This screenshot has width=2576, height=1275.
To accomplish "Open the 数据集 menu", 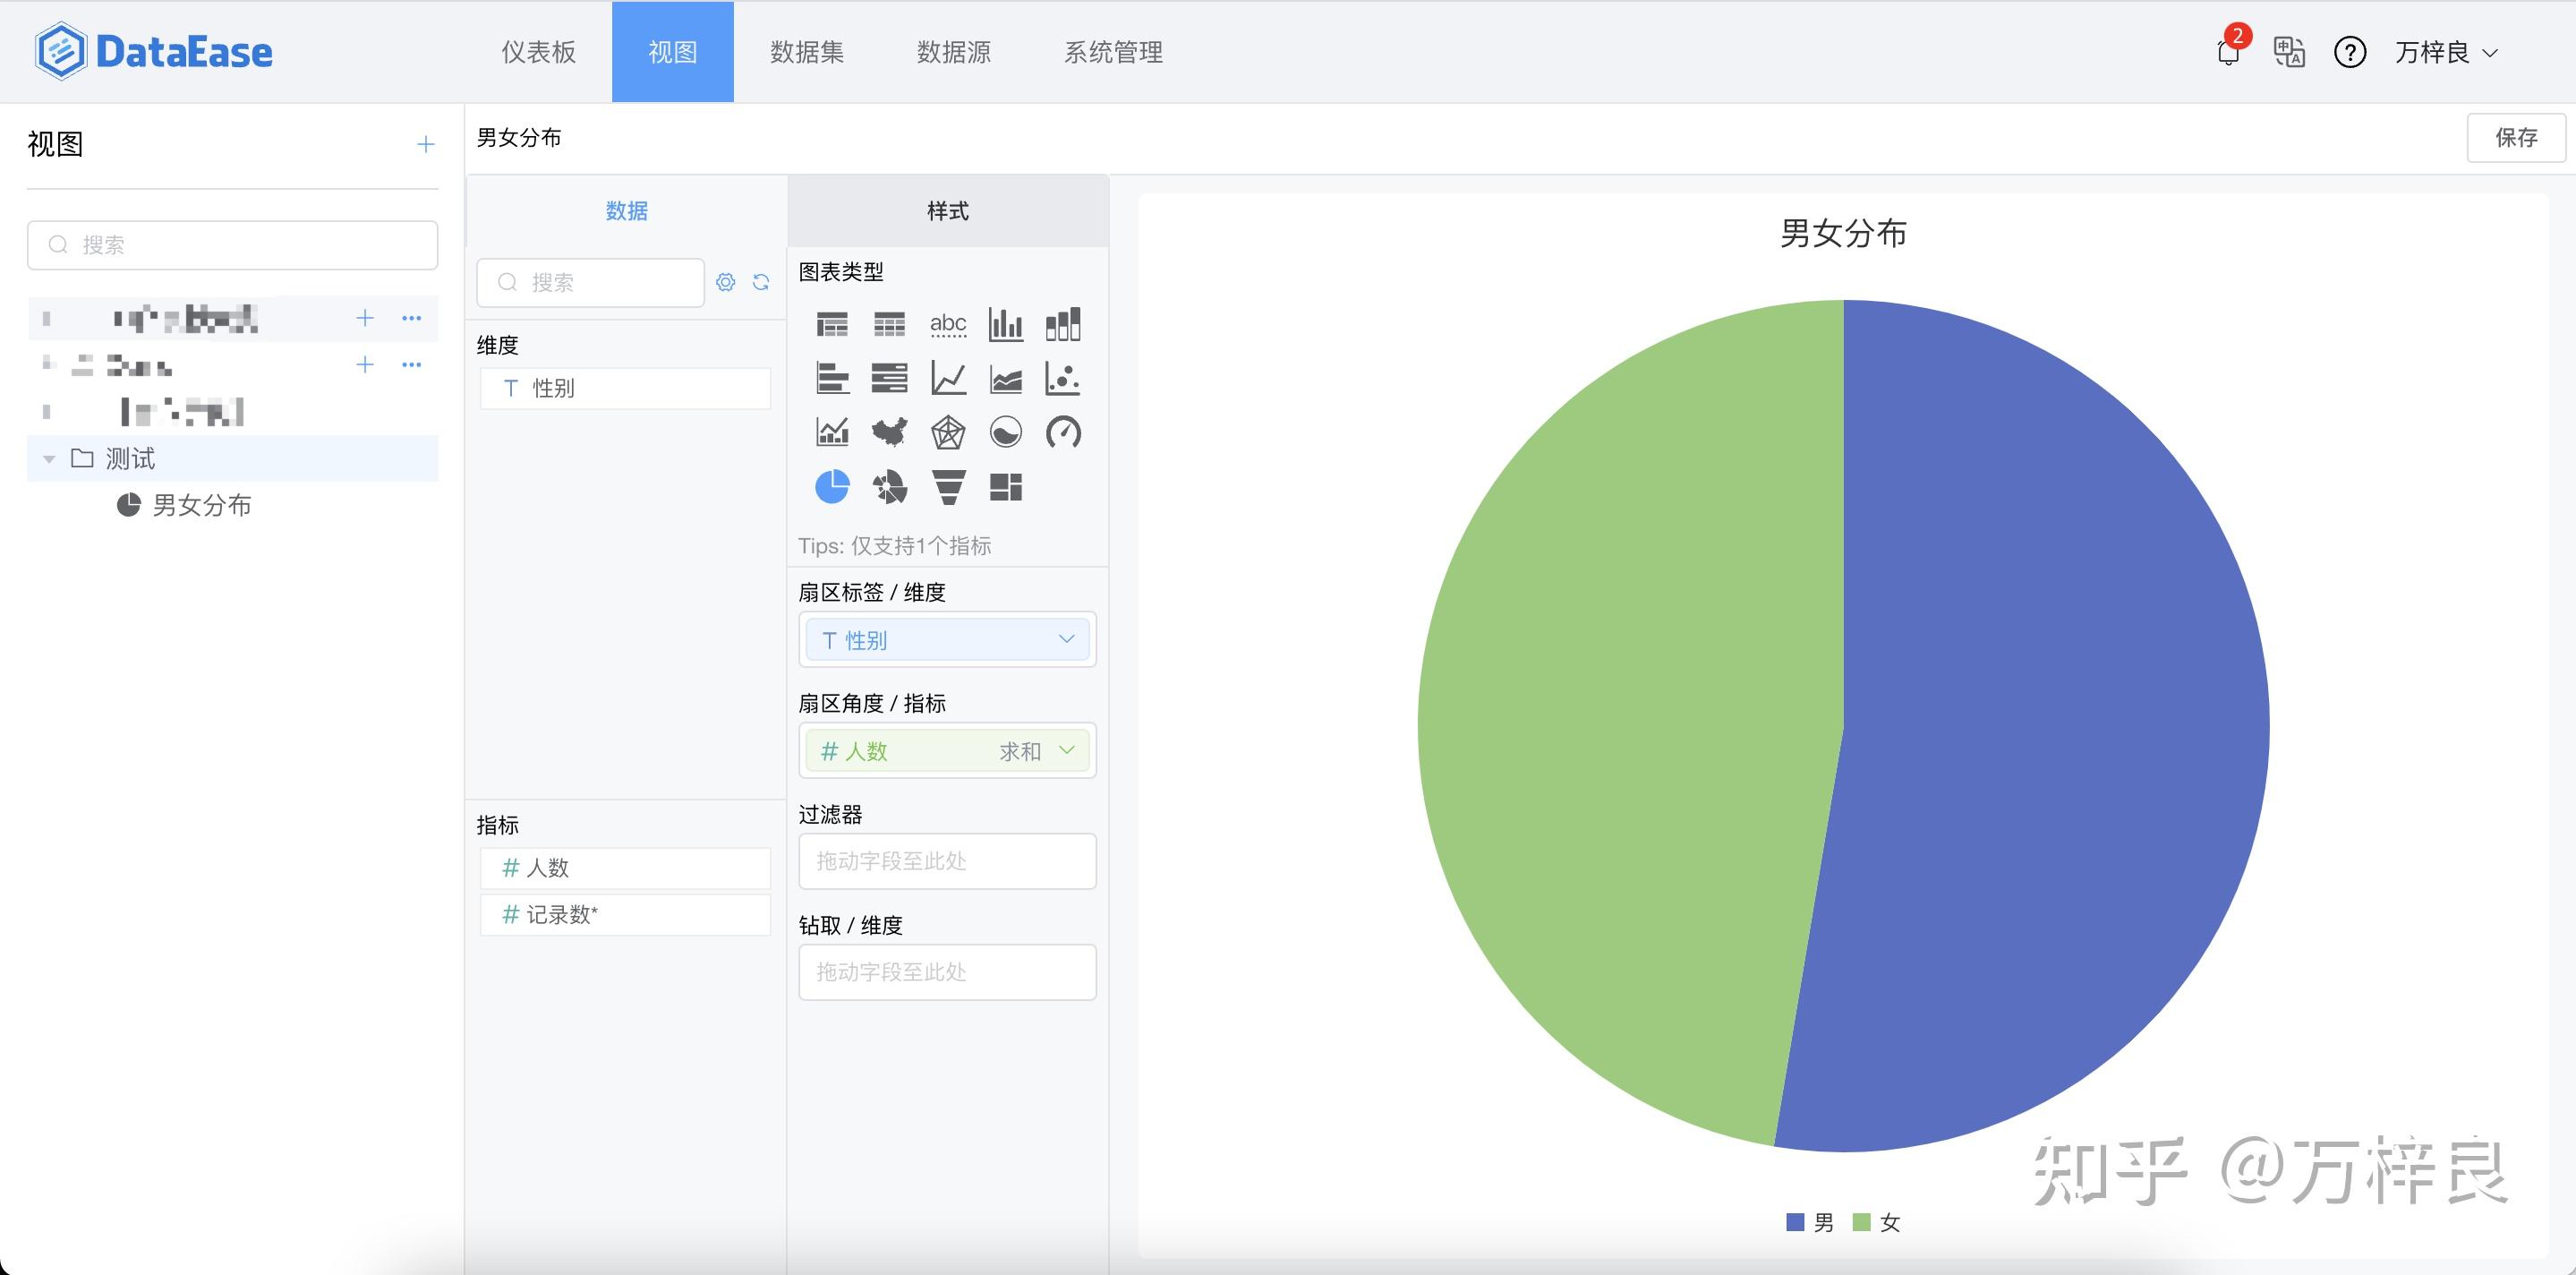I will pos(807,52).
